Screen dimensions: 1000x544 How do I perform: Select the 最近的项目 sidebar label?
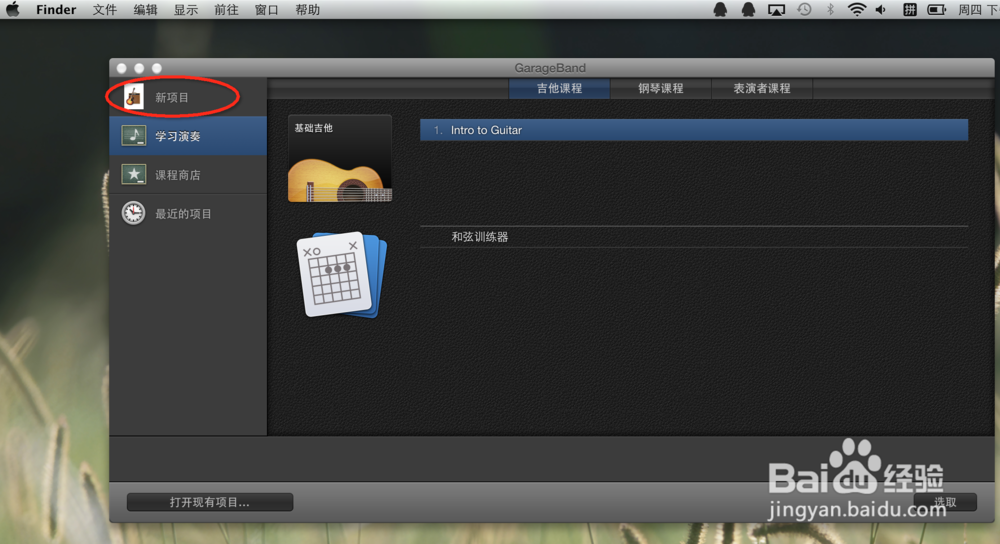pyautogui.click(x=184, y=214)
